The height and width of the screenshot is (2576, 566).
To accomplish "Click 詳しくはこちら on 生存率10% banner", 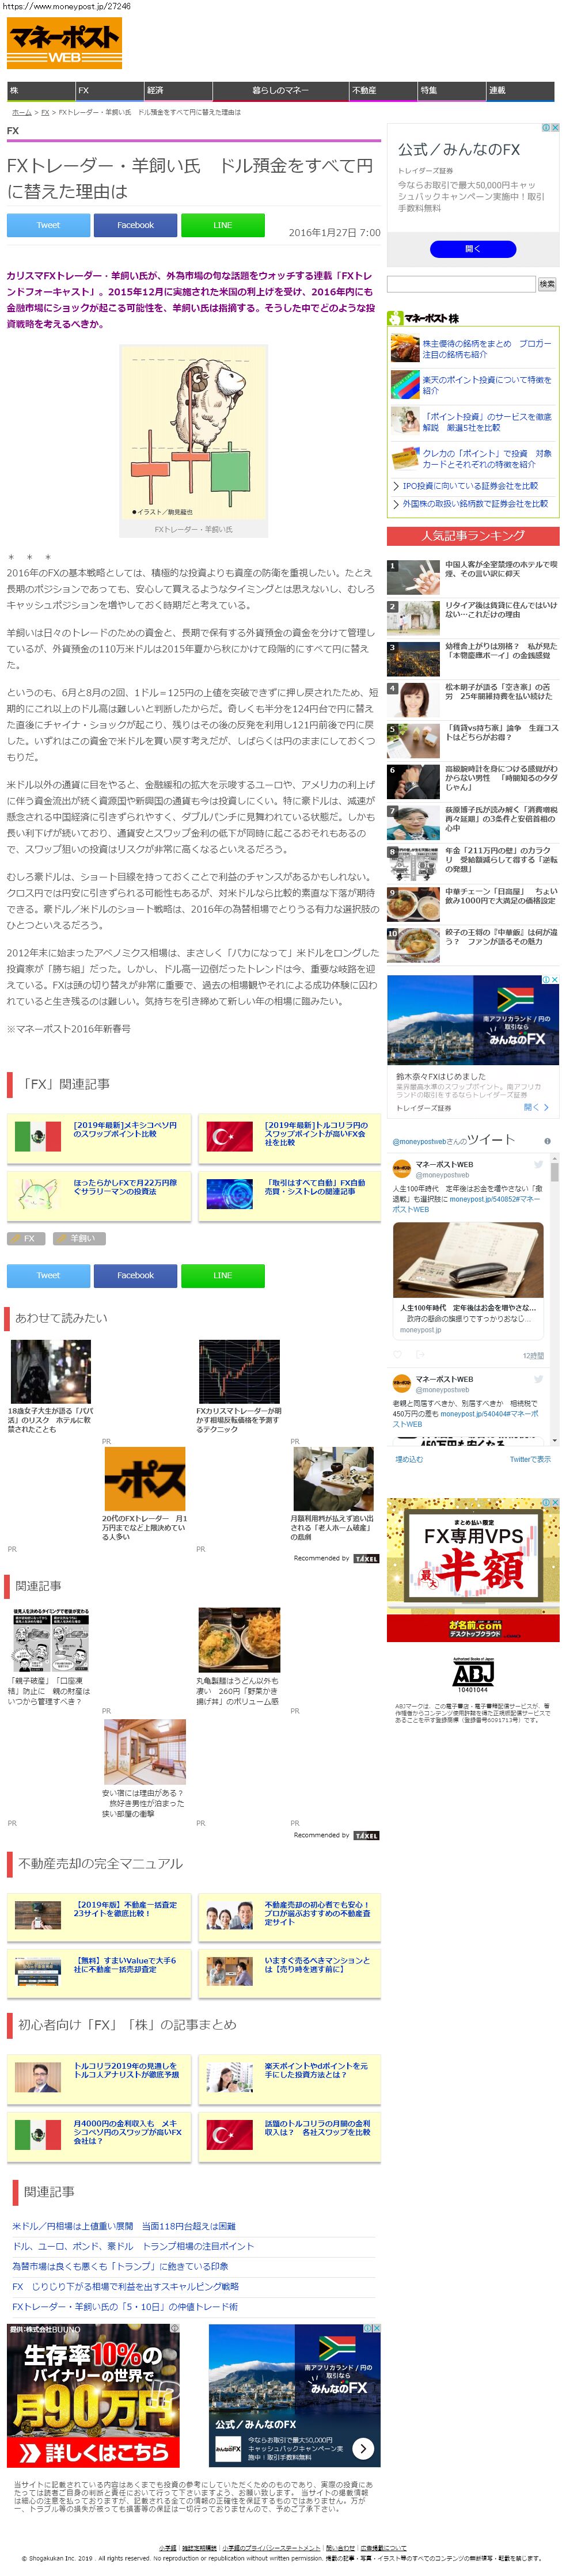I will tap(93, 2452).
